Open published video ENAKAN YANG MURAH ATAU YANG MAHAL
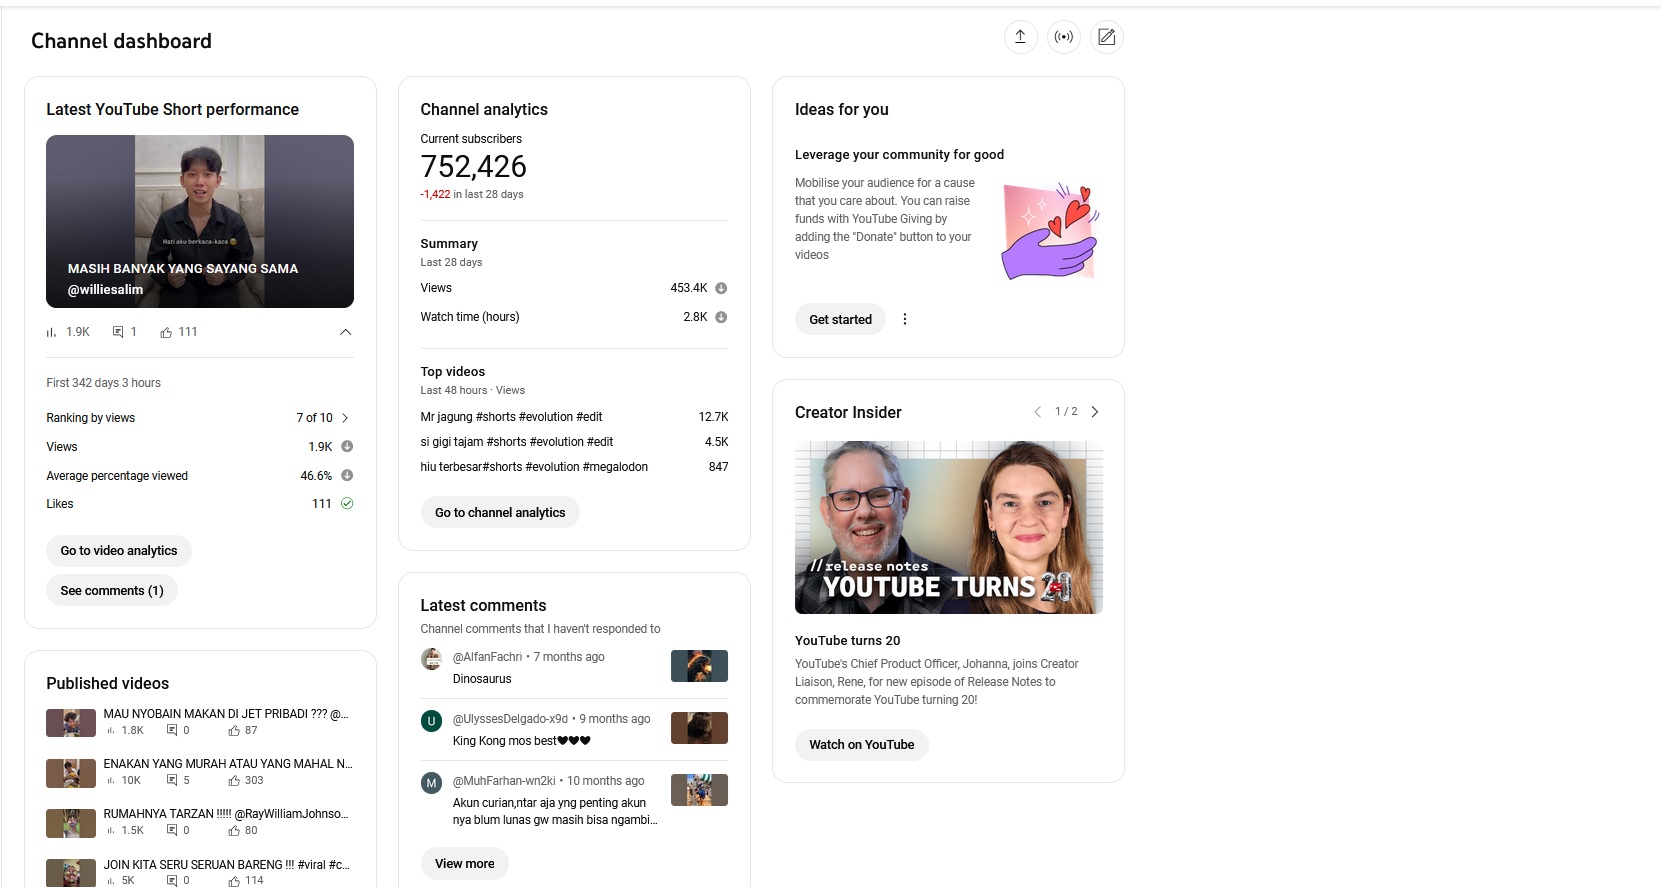The width and height of the screenshot is (1661, 887). pos(228,764)
